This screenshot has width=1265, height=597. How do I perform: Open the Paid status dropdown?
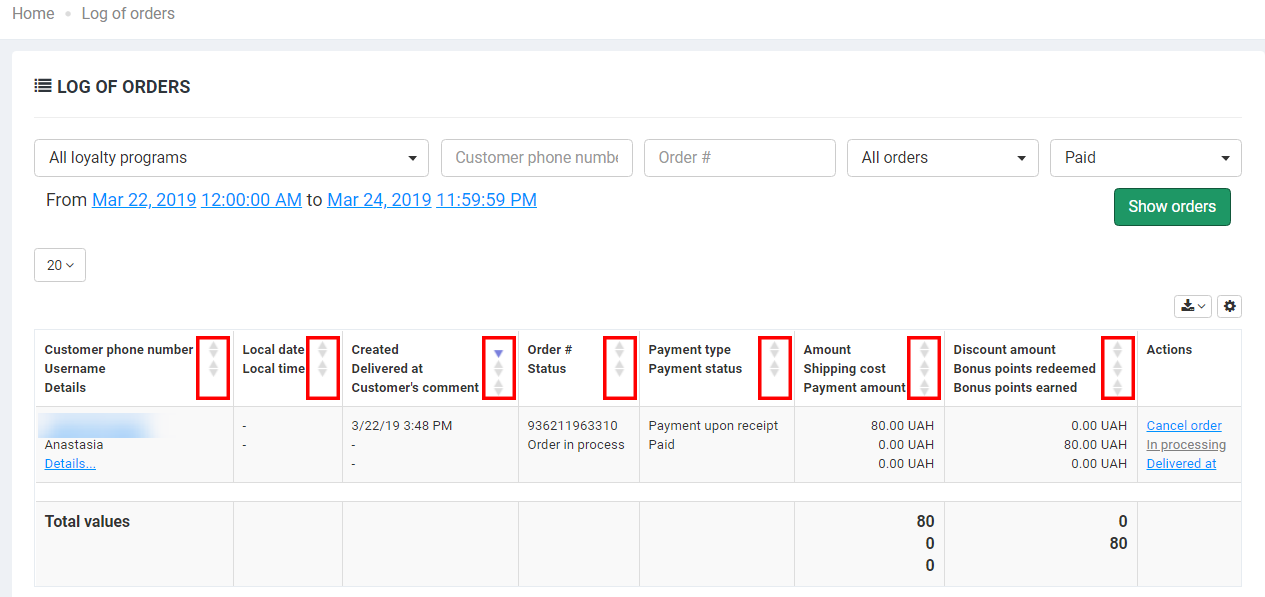click(x=1145, y=158)
